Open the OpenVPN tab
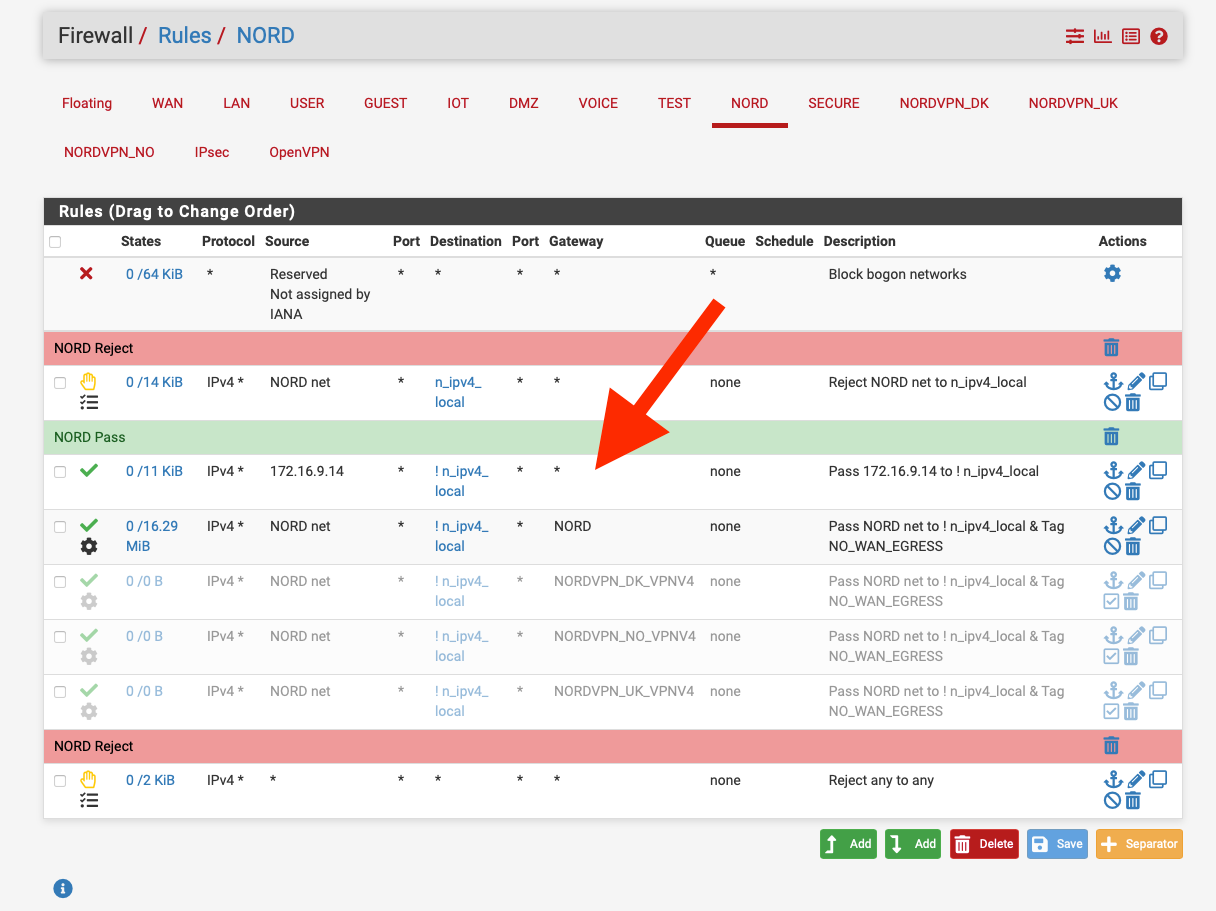Image resolution: width=1216 pixels, height=911 pixels. 299,152
